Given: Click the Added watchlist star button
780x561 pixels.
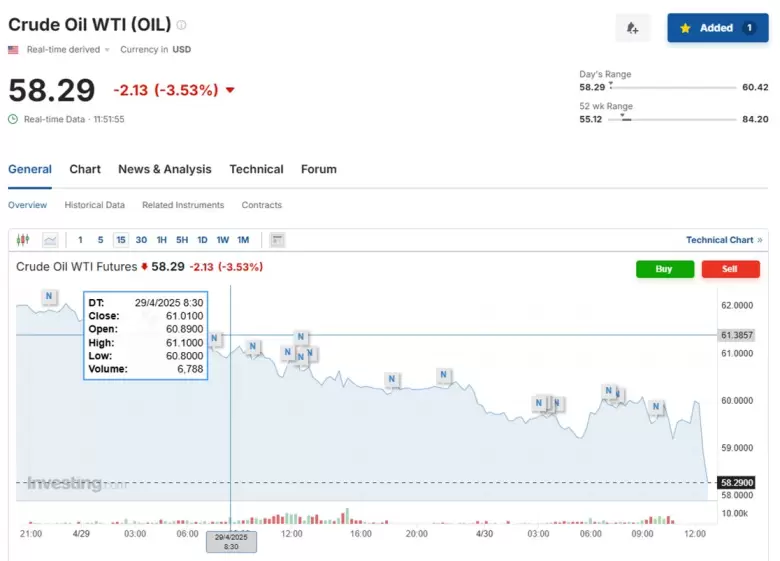Looking at the screenshot, I should [x=717, y=28].
